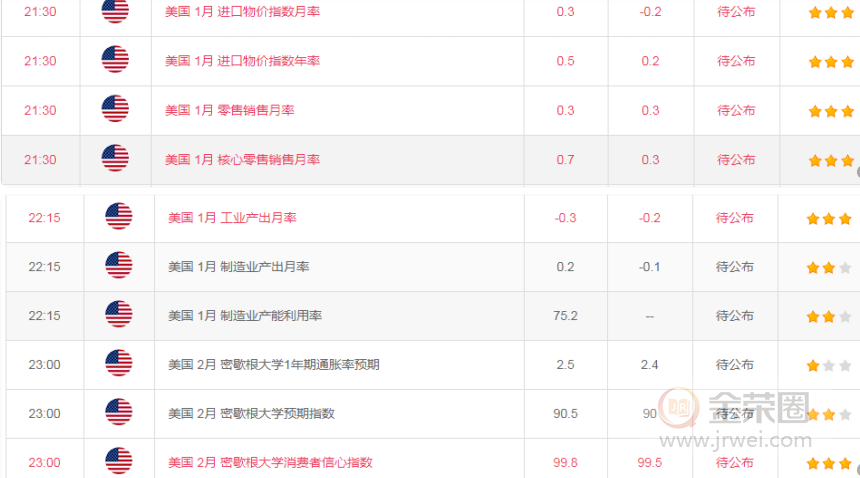Click 待公布 in the 进口物价指数年率 row

pyautogui.click(x=736, y=61)
